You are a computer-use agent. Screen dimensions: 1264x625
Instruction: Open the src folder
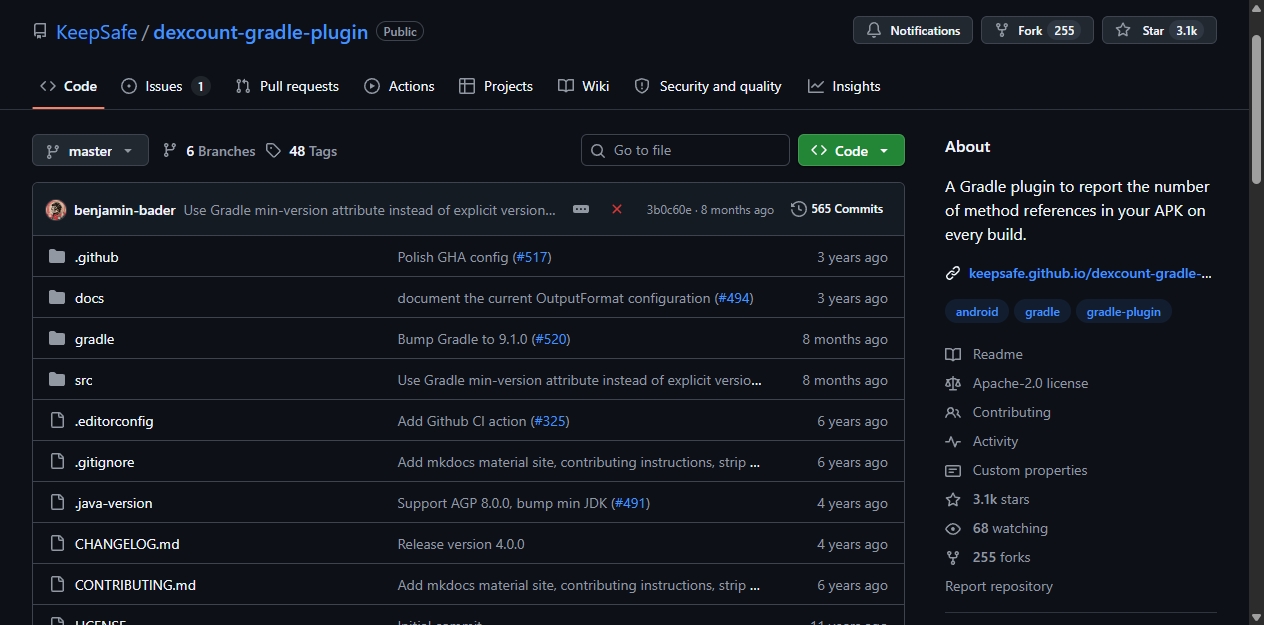[x=84, y=380]
